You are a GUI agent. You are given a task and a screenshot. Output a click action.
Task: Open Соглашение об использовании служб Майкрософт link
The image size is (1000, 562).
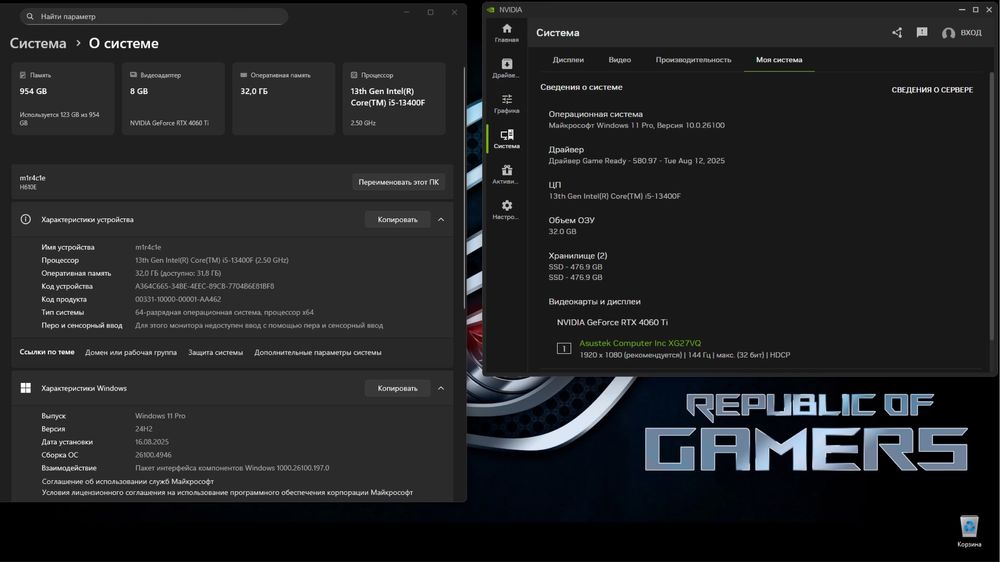tap(128, 482)
